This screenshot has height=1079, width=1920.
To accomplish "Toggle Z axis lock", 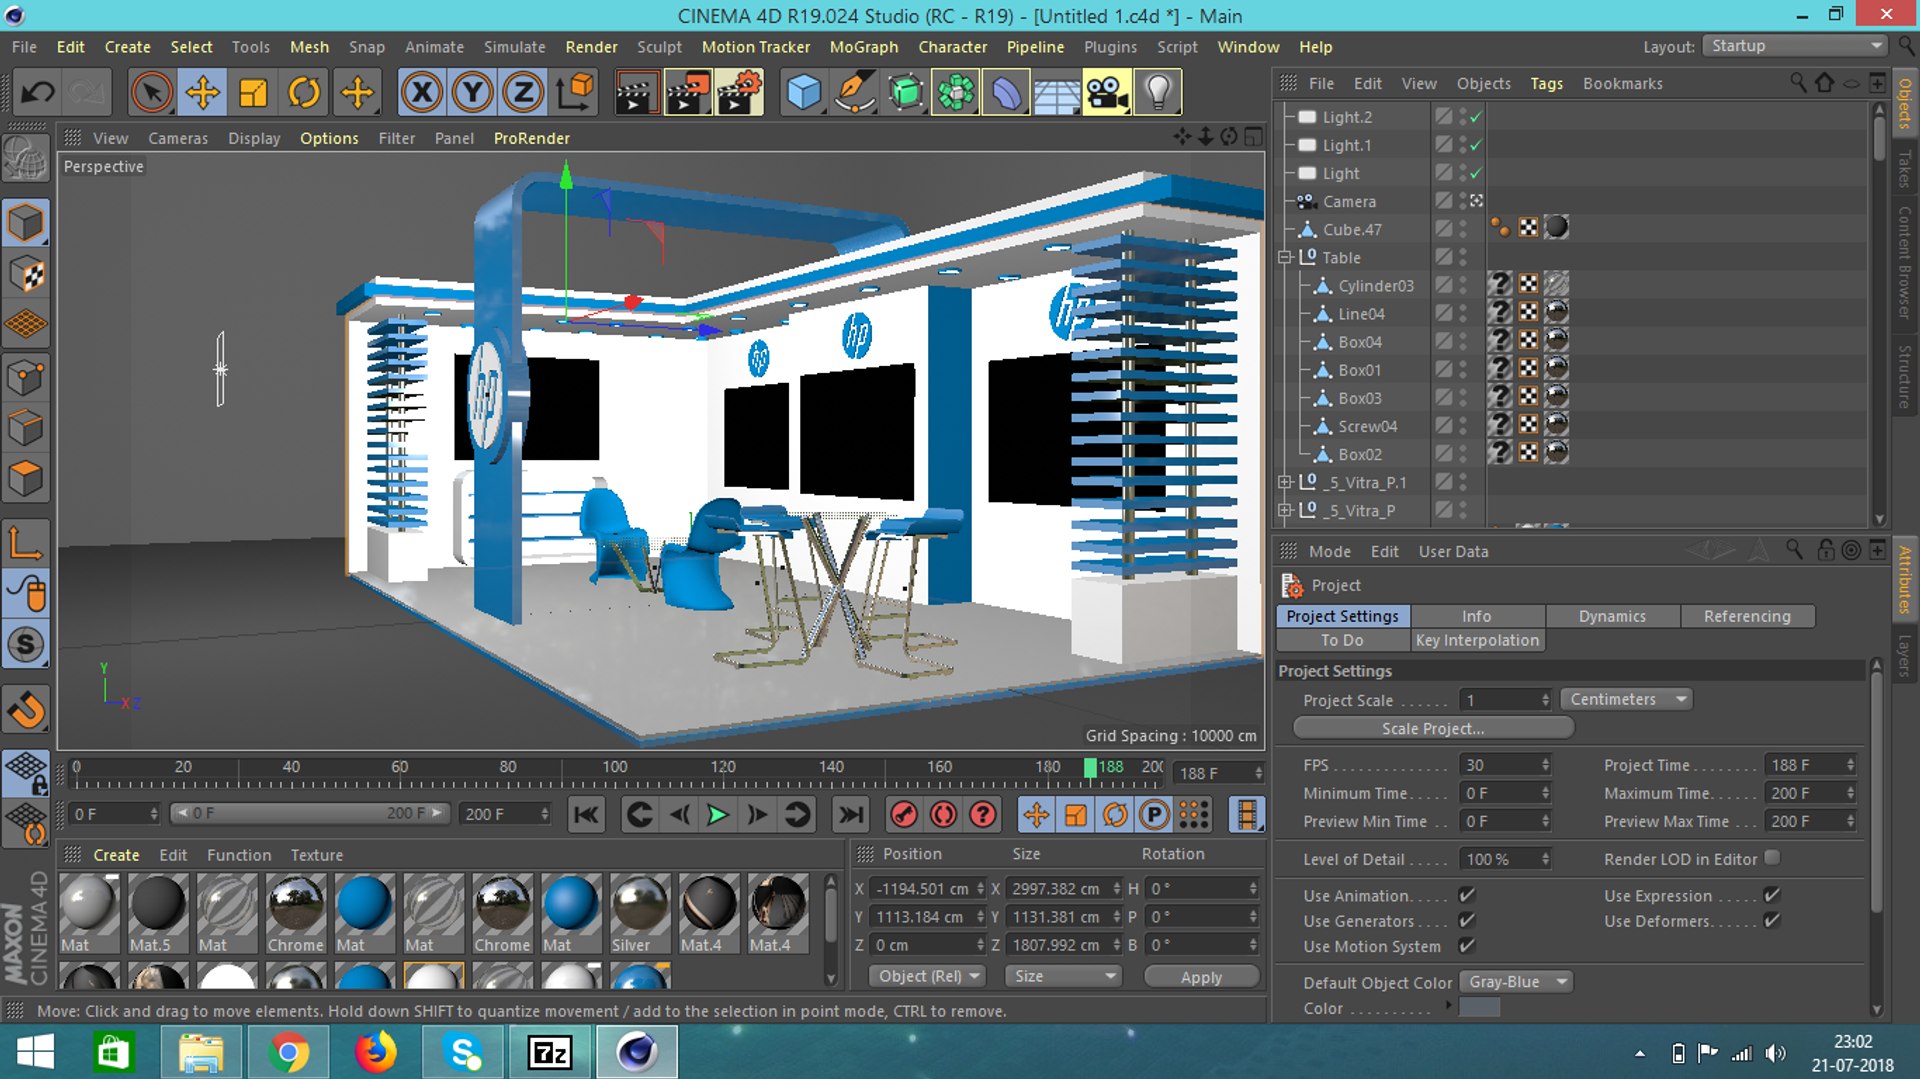I will pyautogui.click(x=523, y=93).
